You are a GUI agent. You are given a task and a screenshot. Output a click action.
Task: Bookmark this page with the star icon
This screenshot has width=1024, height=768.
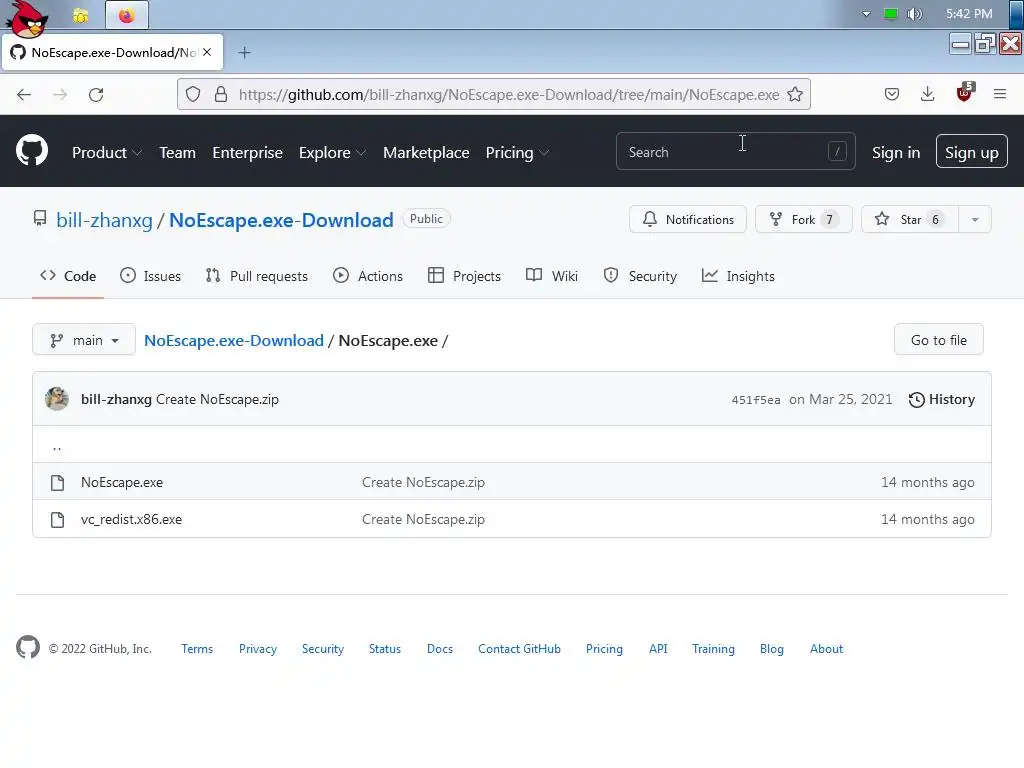pyautogui.click(x=795, y=94)
